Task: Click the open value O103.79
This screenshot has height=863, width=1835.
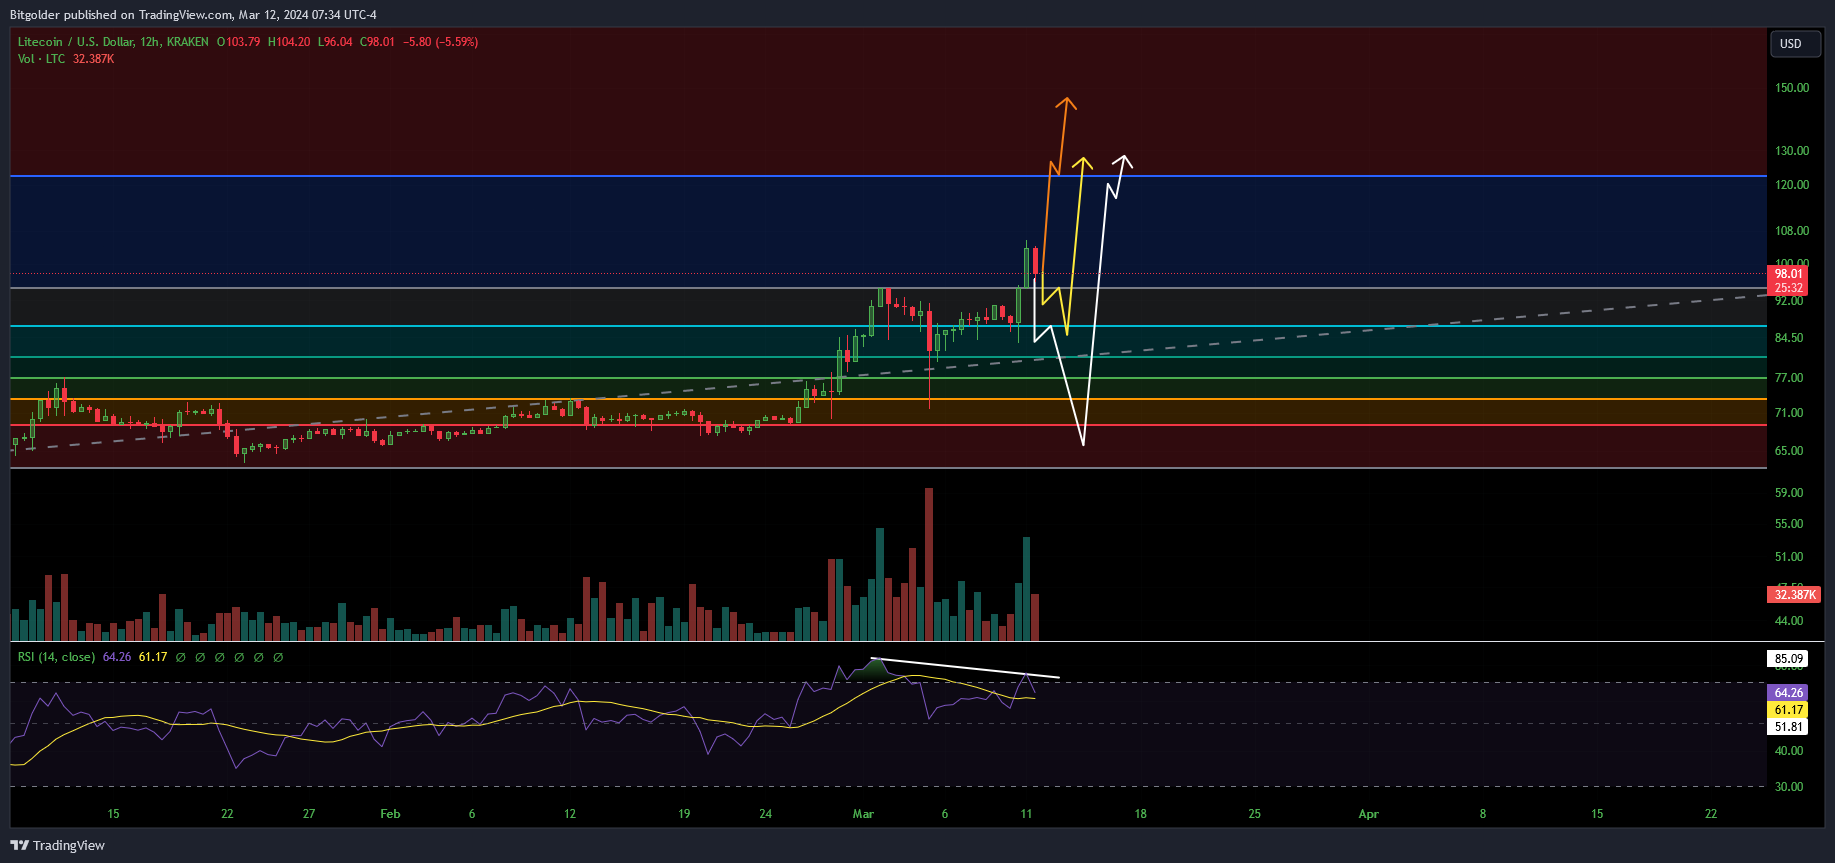Action: pyautogui.click(x=238, y=42)
